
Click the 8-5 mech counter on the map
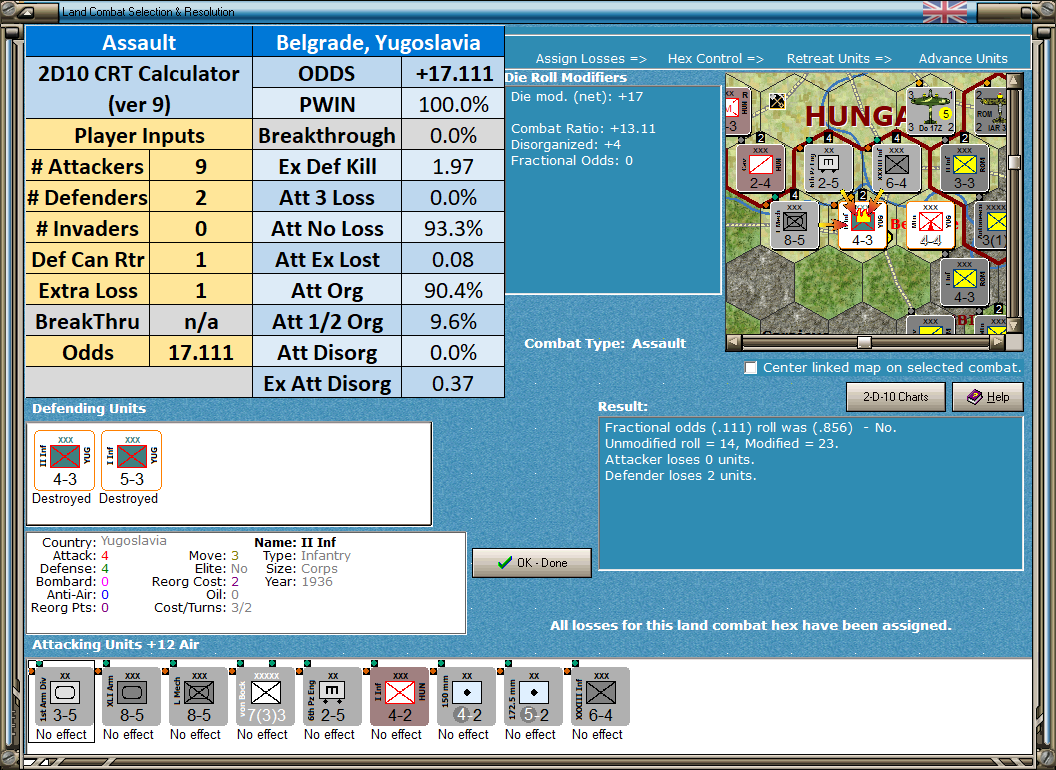click(794, 225)
